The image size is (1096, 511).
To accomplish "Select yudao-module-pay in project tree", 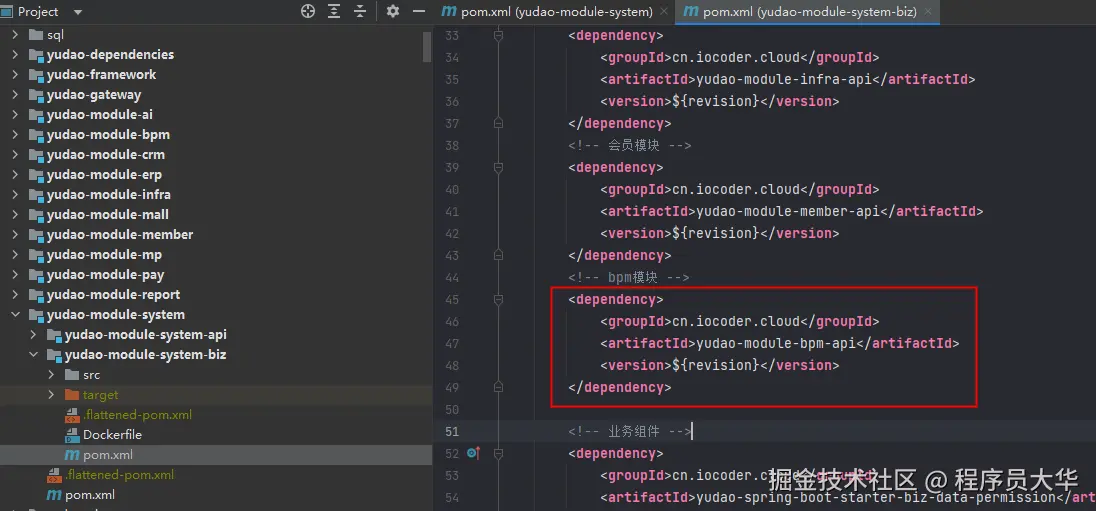I will coord(106,275).
